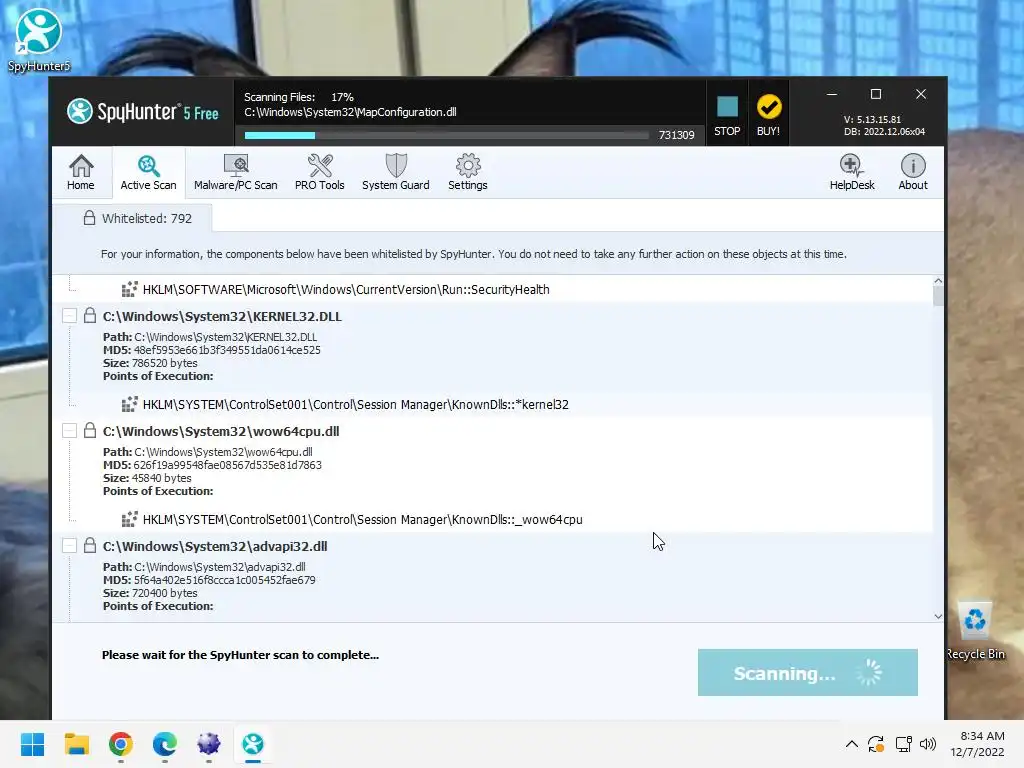Collapse the advapi32.dll entry
The height and width of the screenshot is (768, 1024).
click(69, 546)
